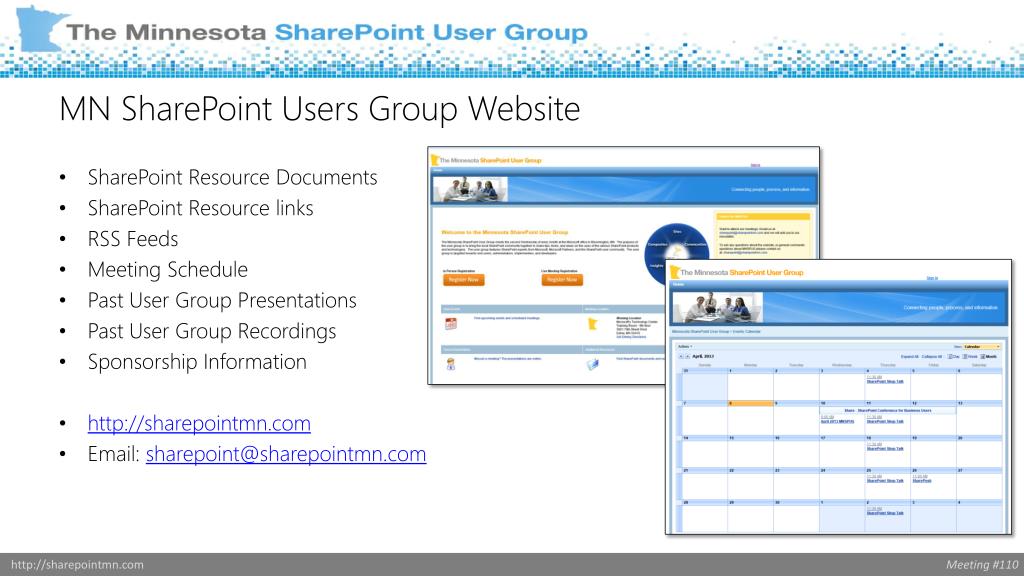Viewport: 1024px width, 576px height.
Task: Open SharePoint Shop Talk event on May 2
Action: (x=885, y=513)
